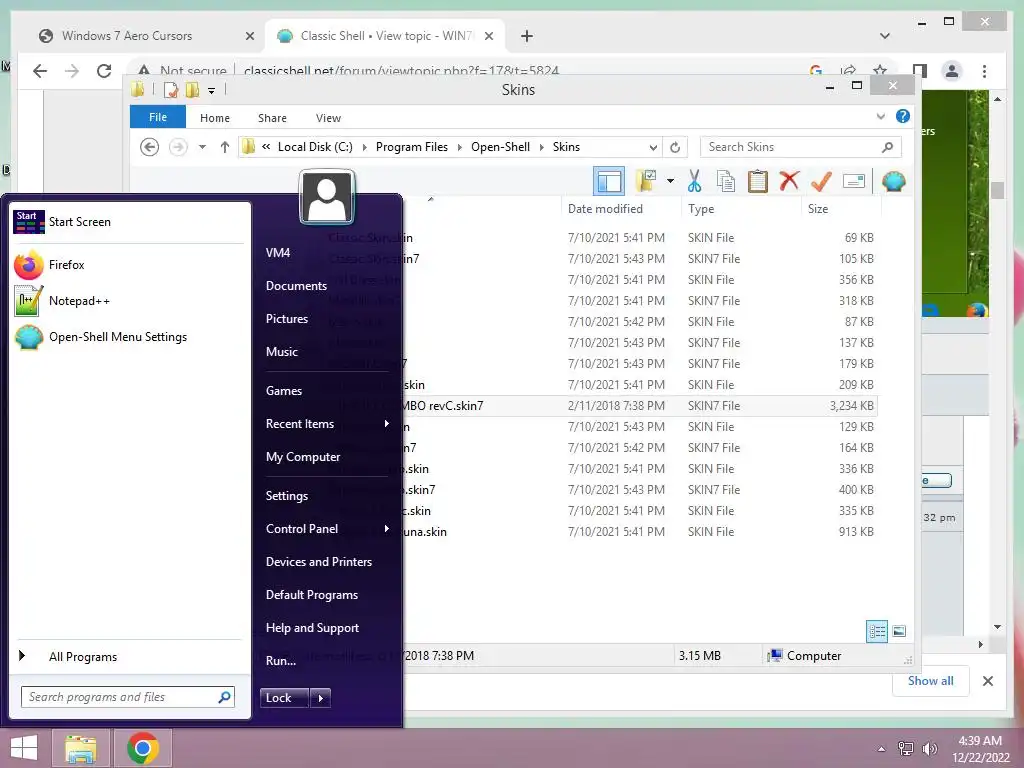This screenshot has width=1024, height=768.
Task: Open Classic Explorer settings shell icon
Action: tap(893, 181)
